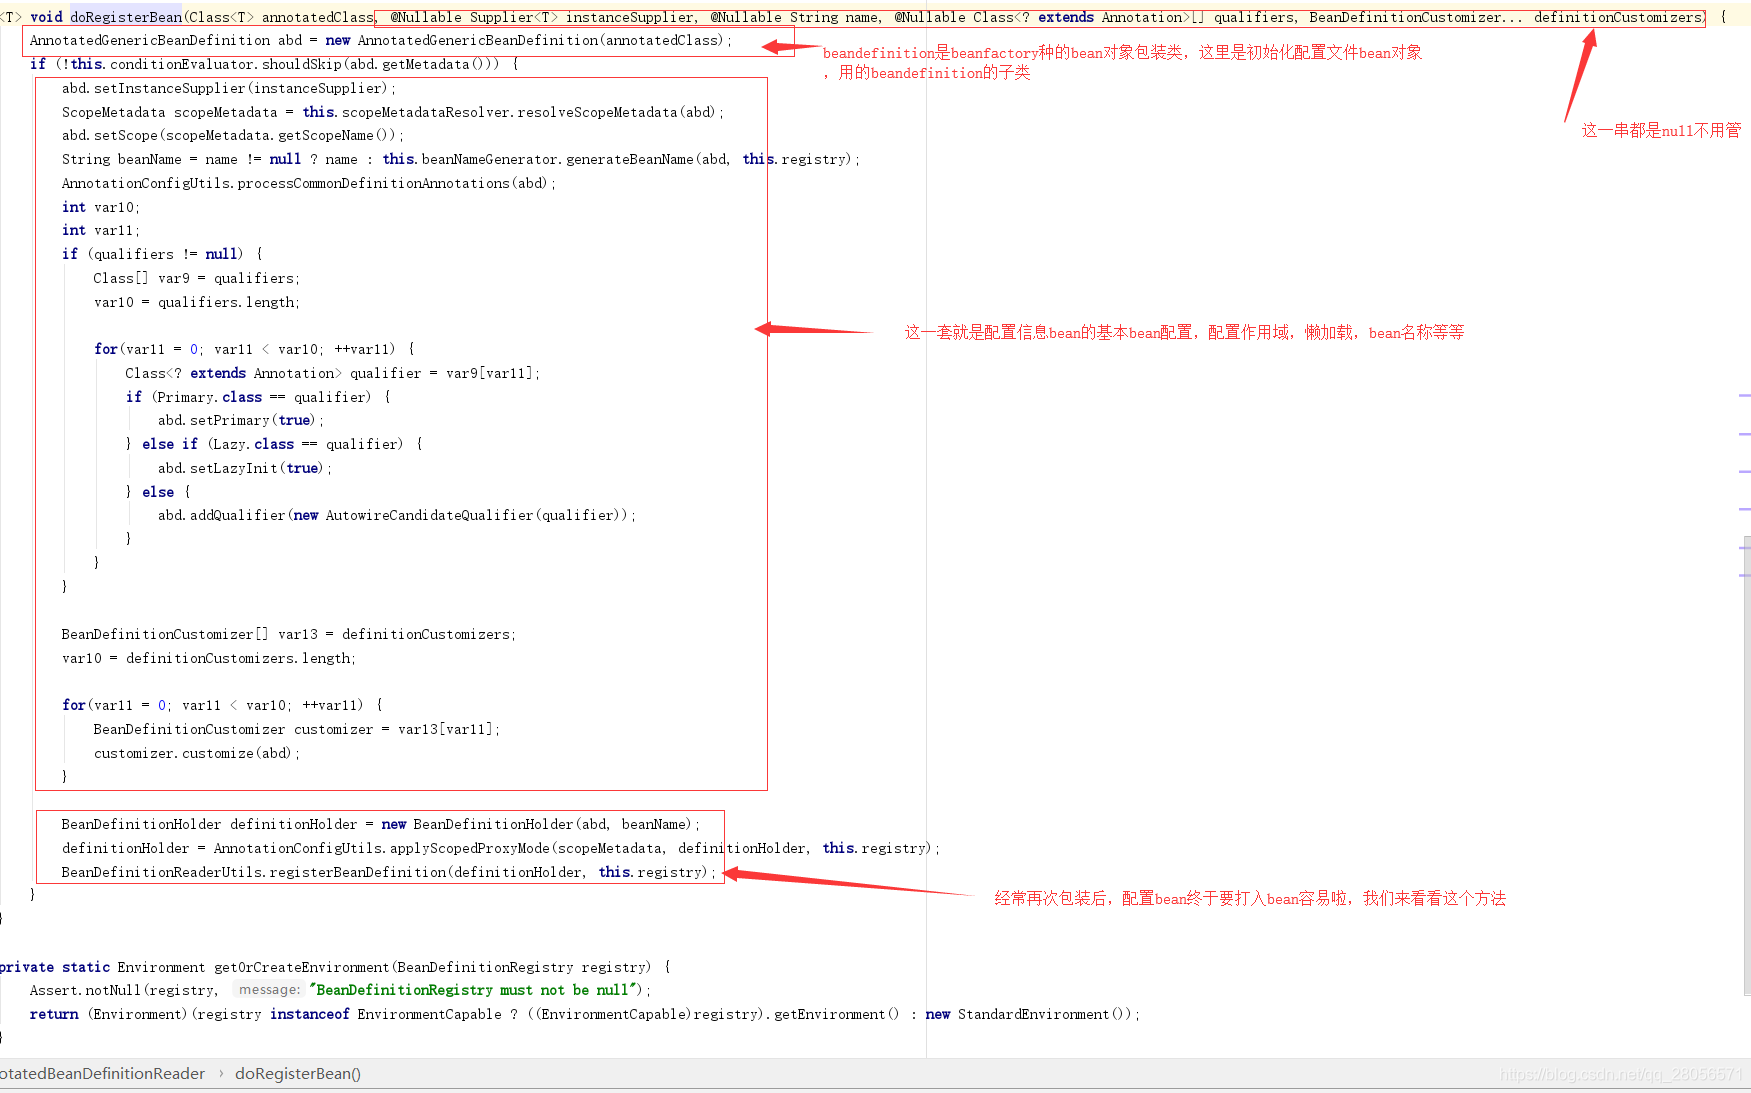Click the 'if (Primary.class == qualifier)' line
Image resolution: width=1751 pixels, height=1093 pixels.
pyautogui.click(x=259, y=397)
